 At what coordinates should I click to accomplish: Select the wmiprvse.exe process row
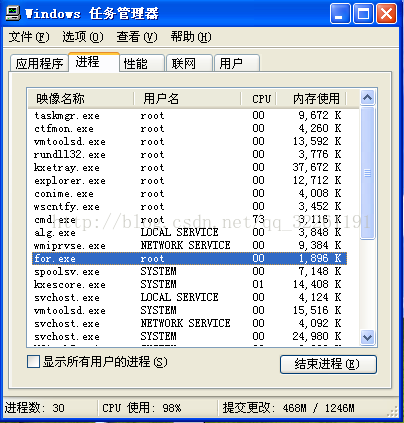(189, 246)
